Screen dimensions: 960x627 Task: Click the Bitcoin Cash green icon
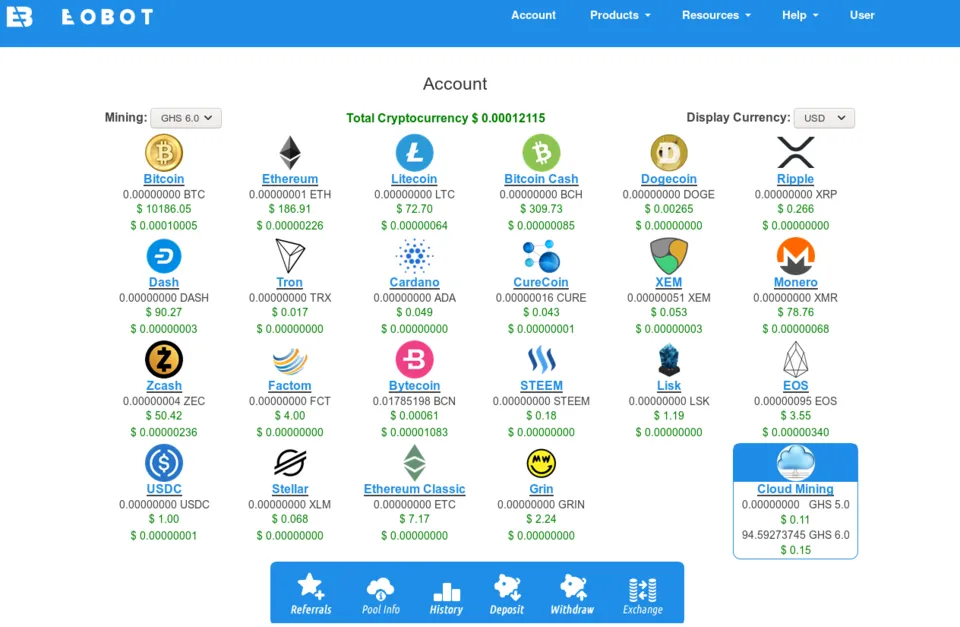point(541,152)
